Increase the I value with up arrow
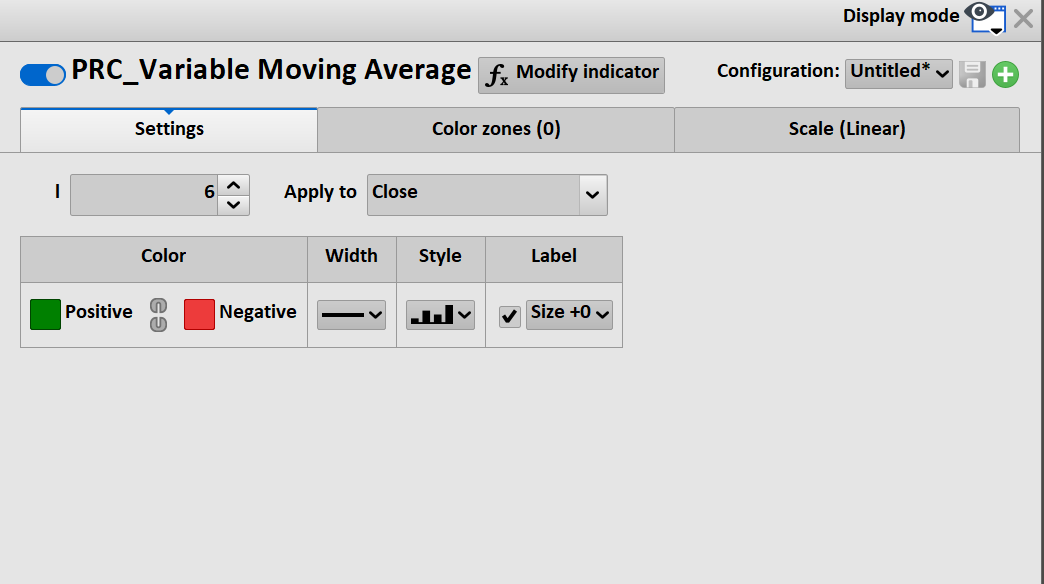The width and height of the screenshot is (1044, 584). pyautogui.click(x=233, y=185)
